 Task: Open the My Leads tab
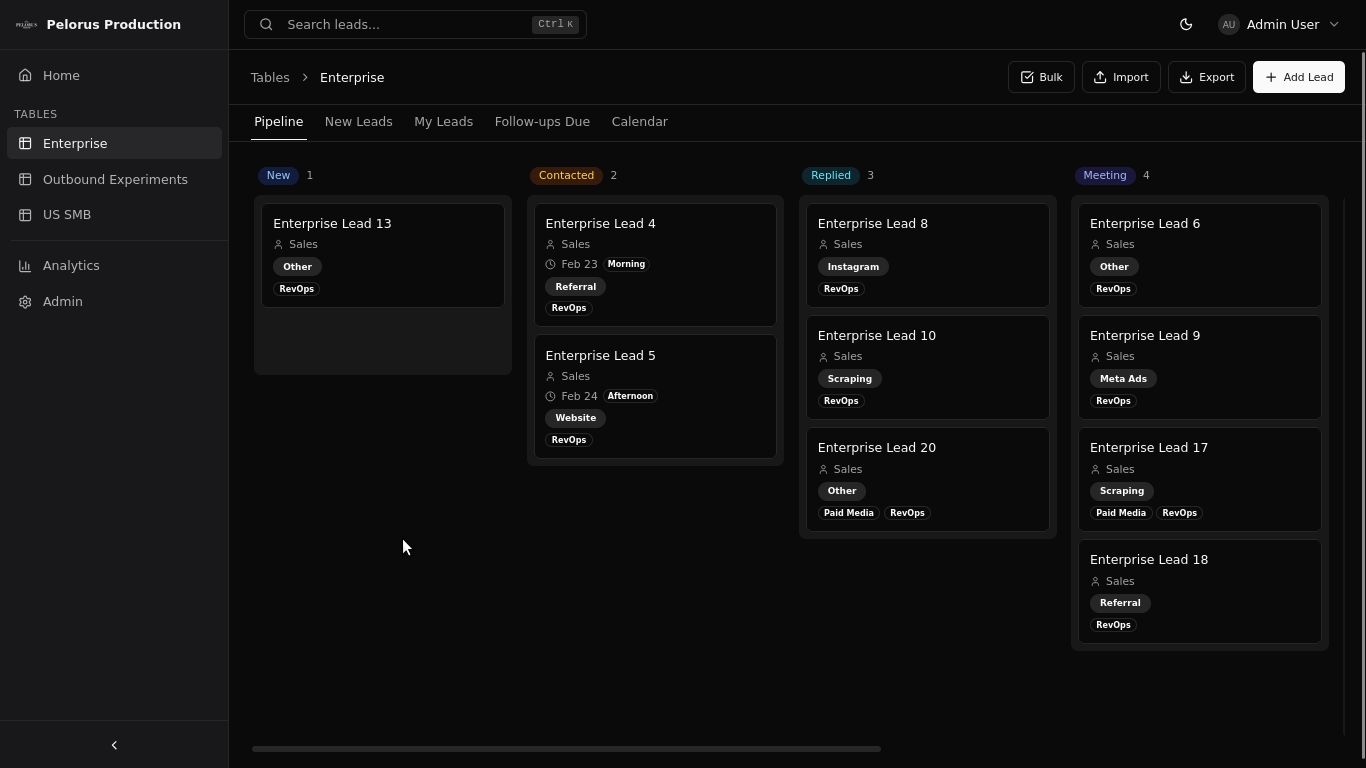coord(443,121)
